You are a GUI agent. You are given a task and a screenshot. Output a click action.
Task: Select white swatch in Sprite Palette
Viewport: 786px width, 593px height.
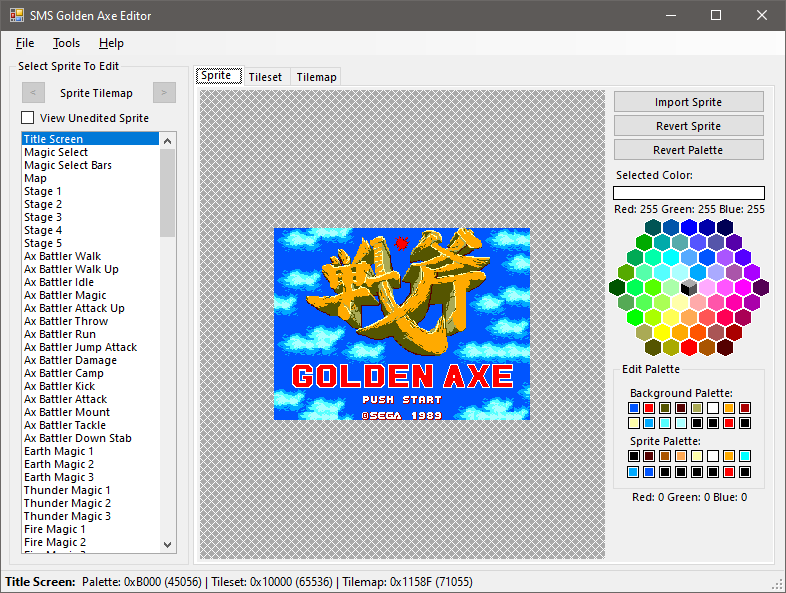[713, 456]
